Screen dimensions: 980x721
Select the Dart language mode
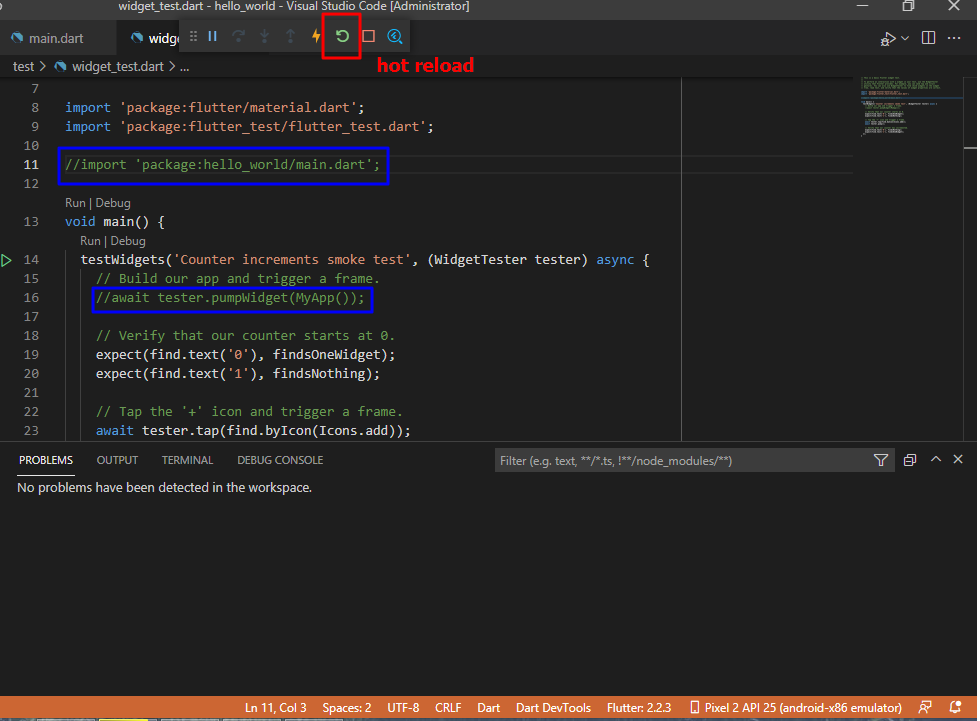point(488,708)
